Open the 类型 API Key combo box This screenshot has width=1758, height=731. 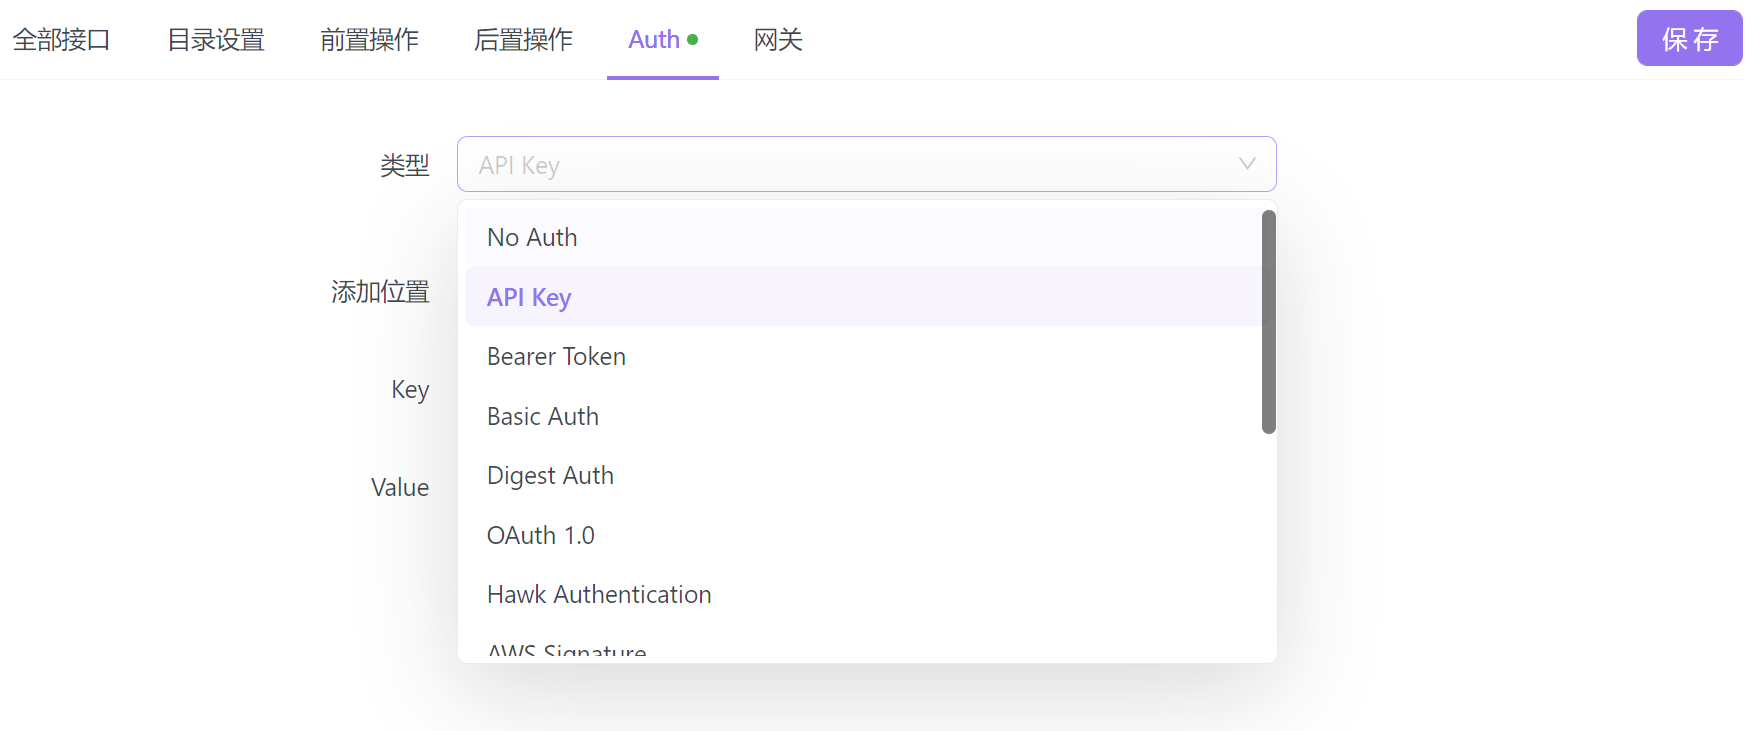pos(850,164)
